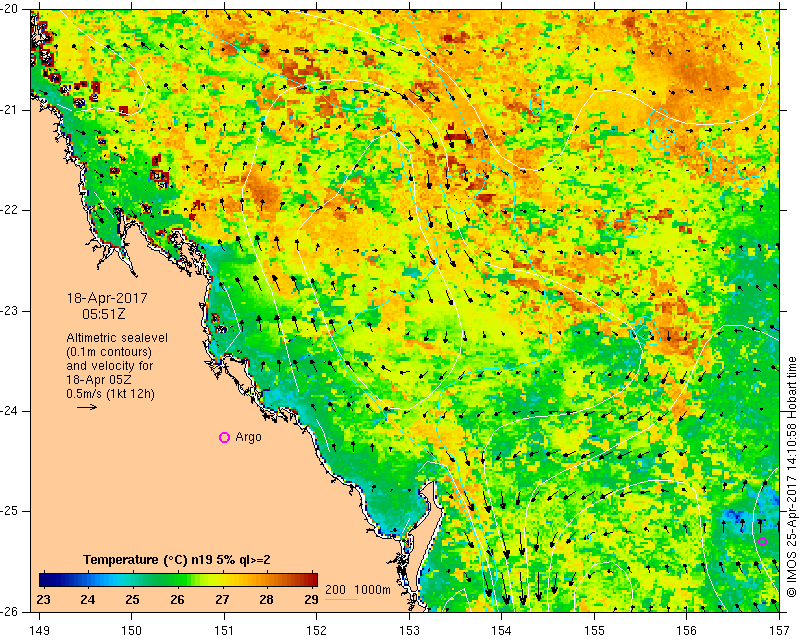Click the color bar label 26
800x640 pixels.
(177, 600)
